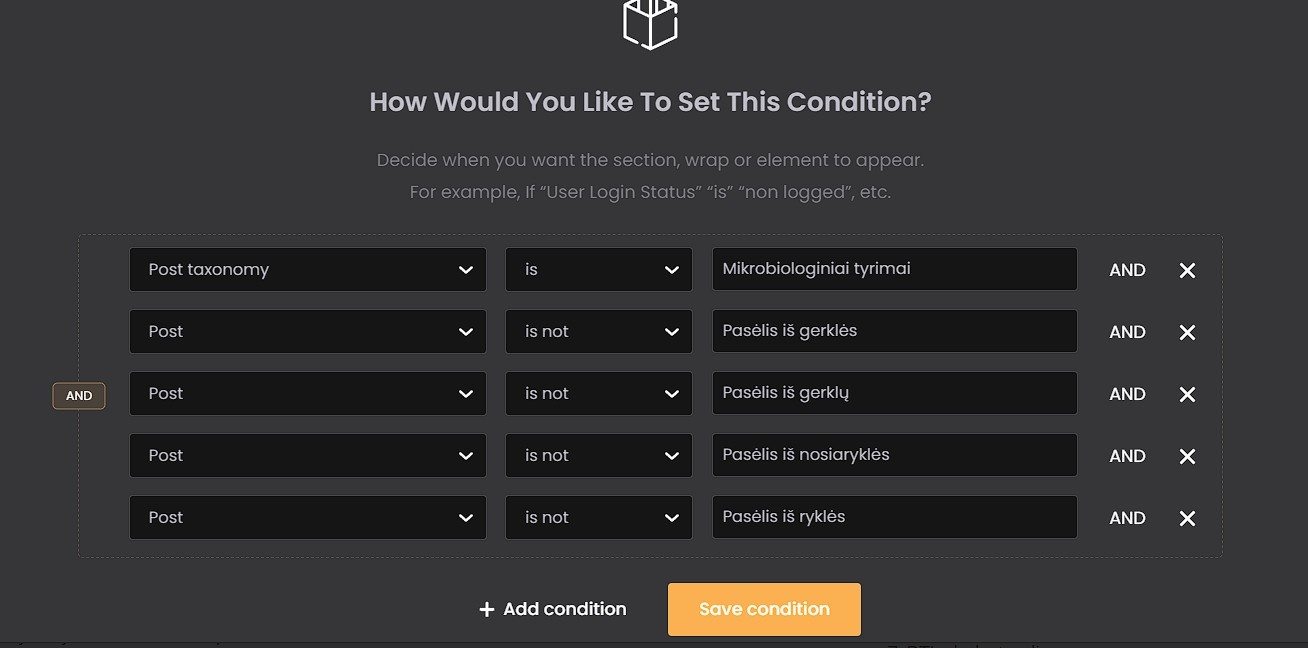Toggle AND operator on 'Pasėlis iš gerklų' row
Image resolution: width=1308 pixels, height=648 pixels.
[1127, 394]
